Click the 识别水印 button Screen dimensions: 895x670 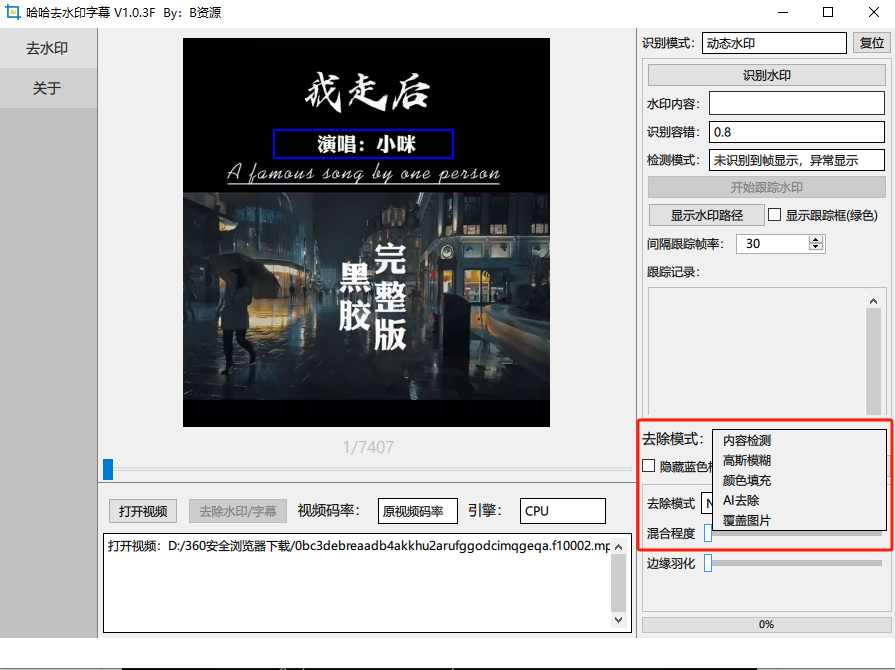click(767, 75)
